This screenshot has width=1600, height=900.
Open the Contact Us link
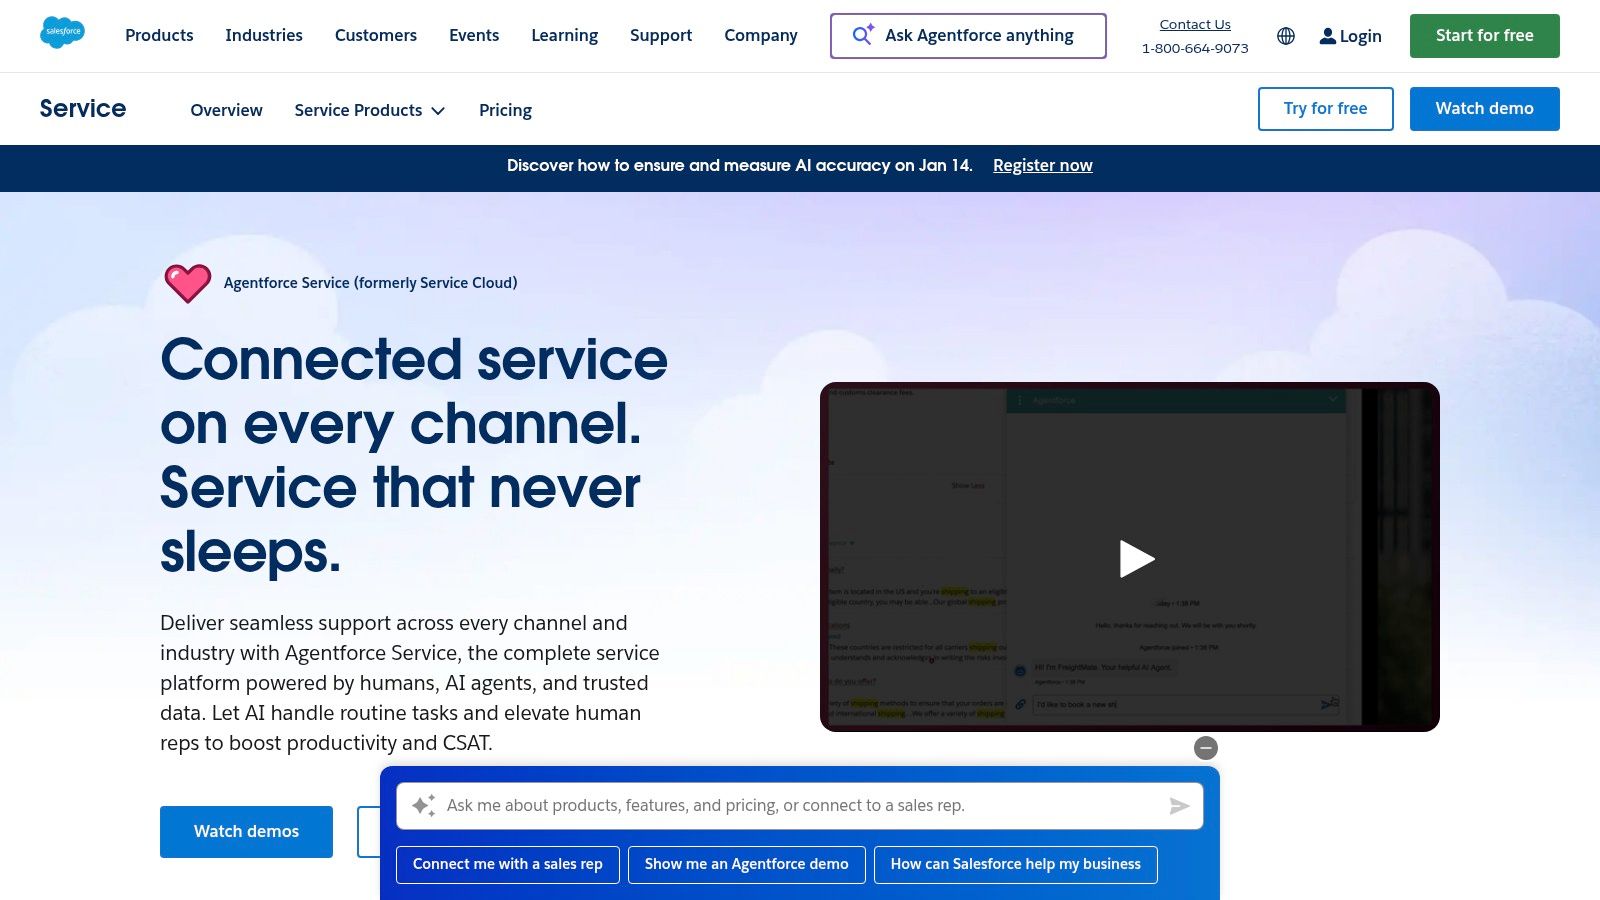pos(1195,24)
